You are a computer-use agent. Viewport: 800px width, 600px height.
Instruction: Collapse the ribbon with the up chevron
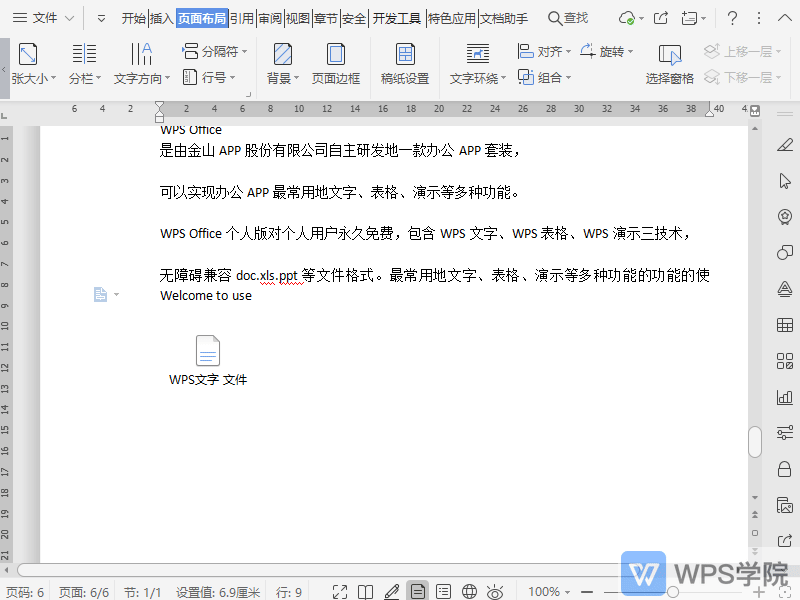[x=784, y=18]
